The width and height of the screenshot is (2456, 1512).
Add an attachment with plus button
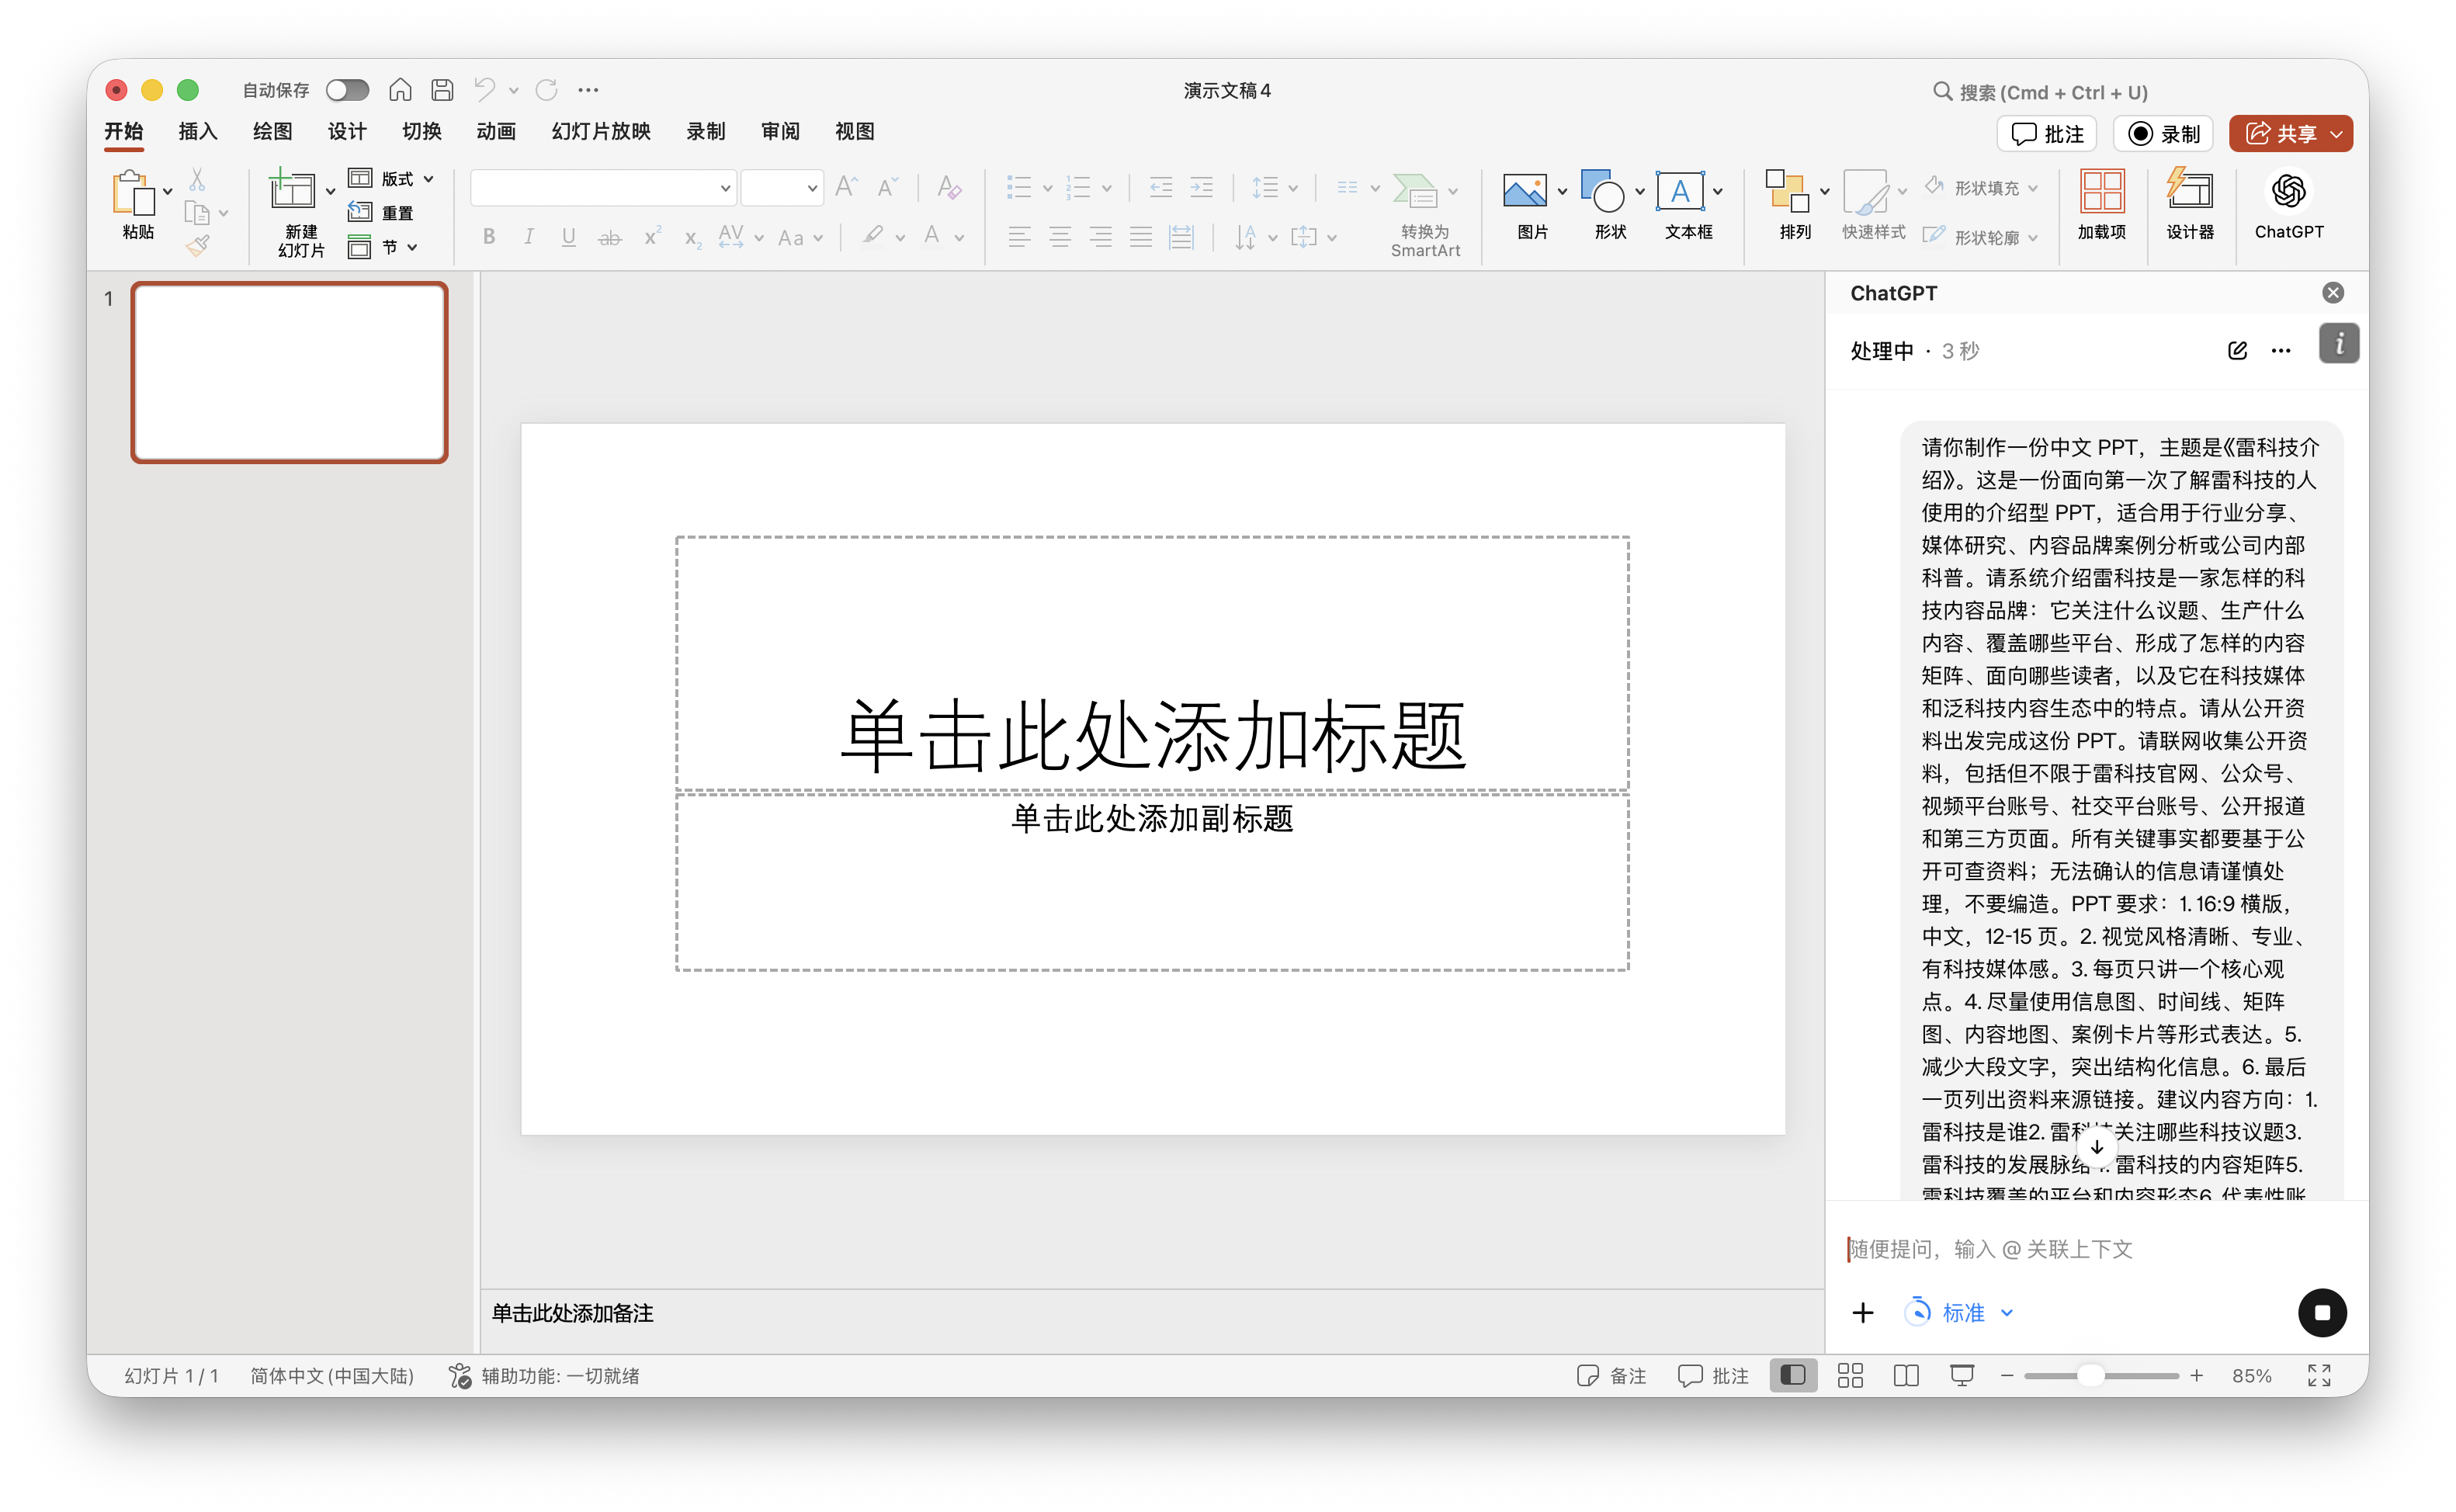(x=1862, y=1312)
